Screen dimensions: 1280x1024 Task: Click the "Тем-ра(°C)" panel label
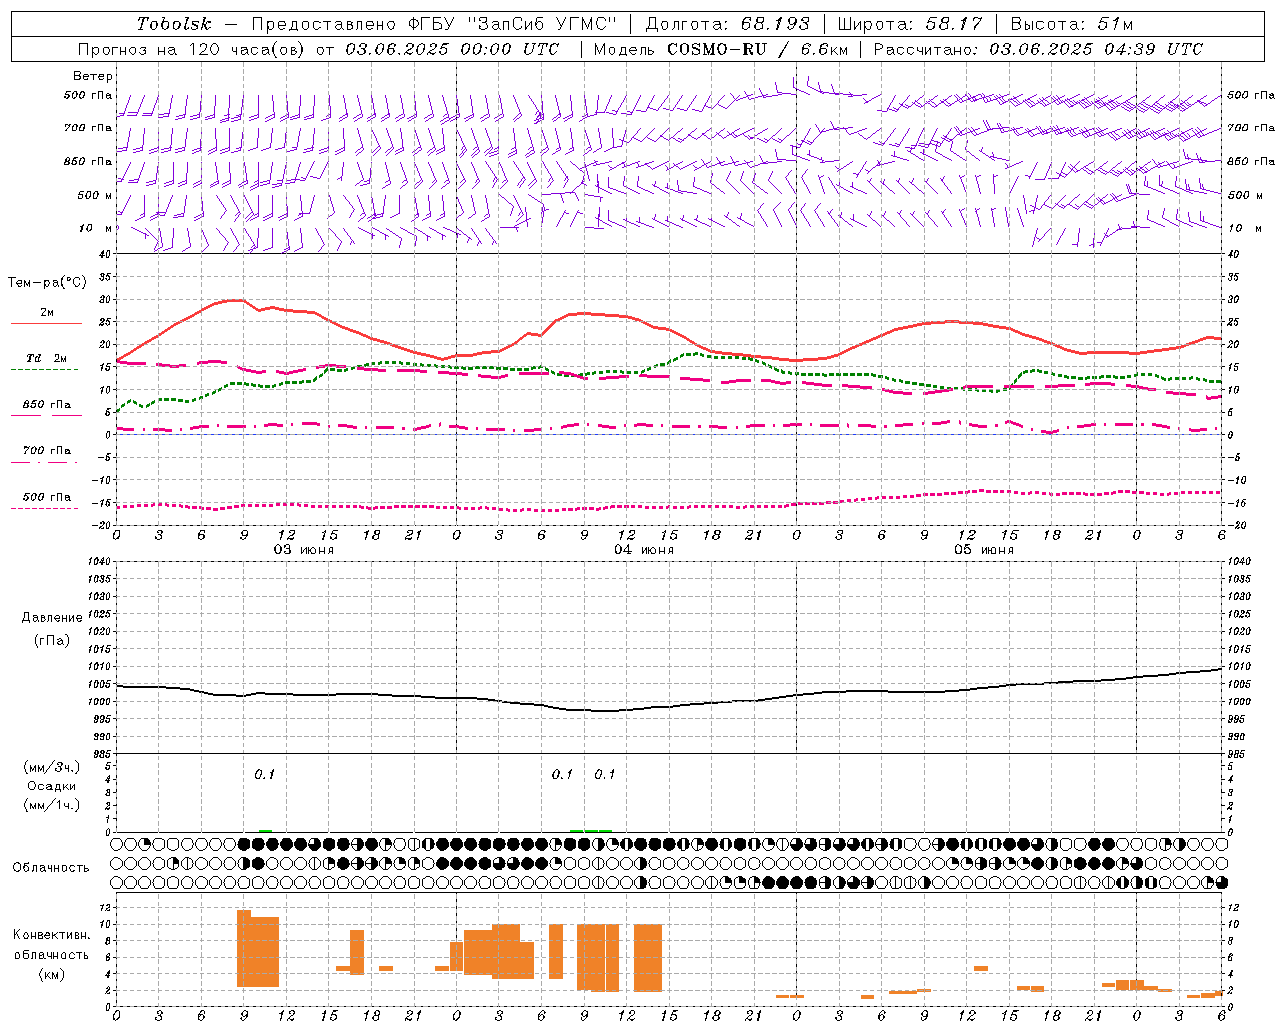pos(47,283)
